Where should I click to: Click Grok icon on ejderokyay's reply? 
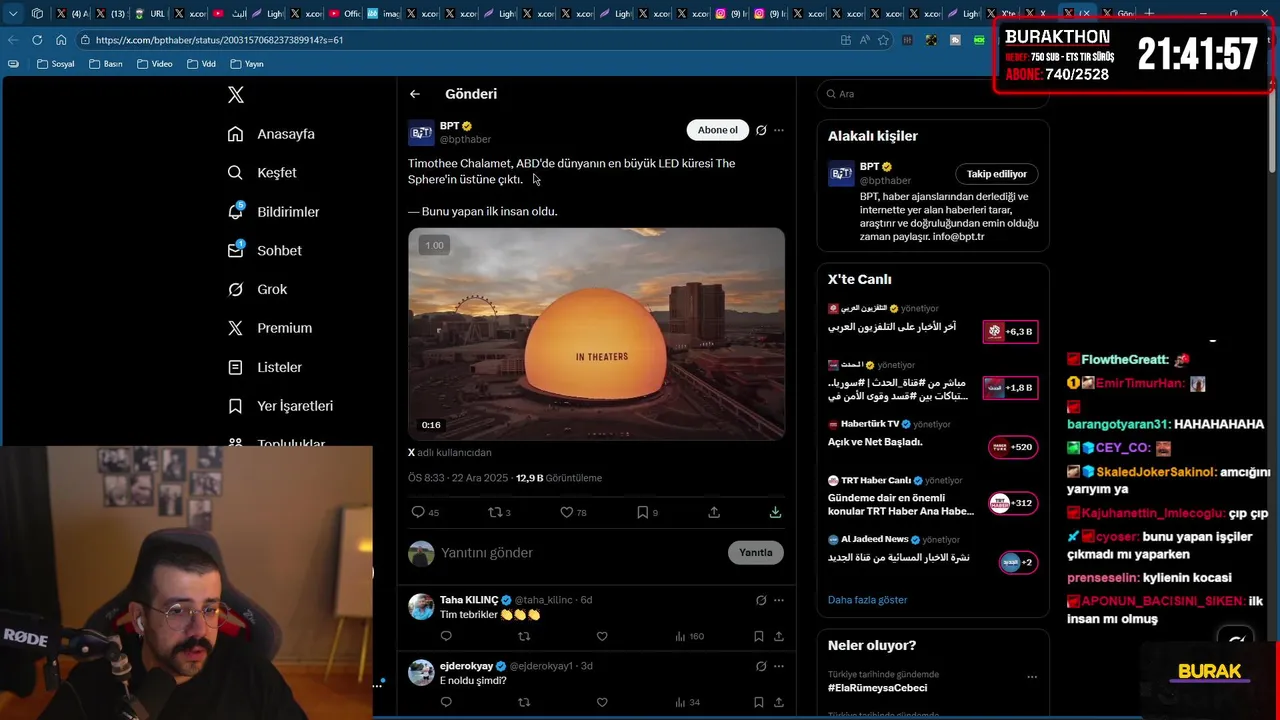pyautogui.click(x=761, y=666)
